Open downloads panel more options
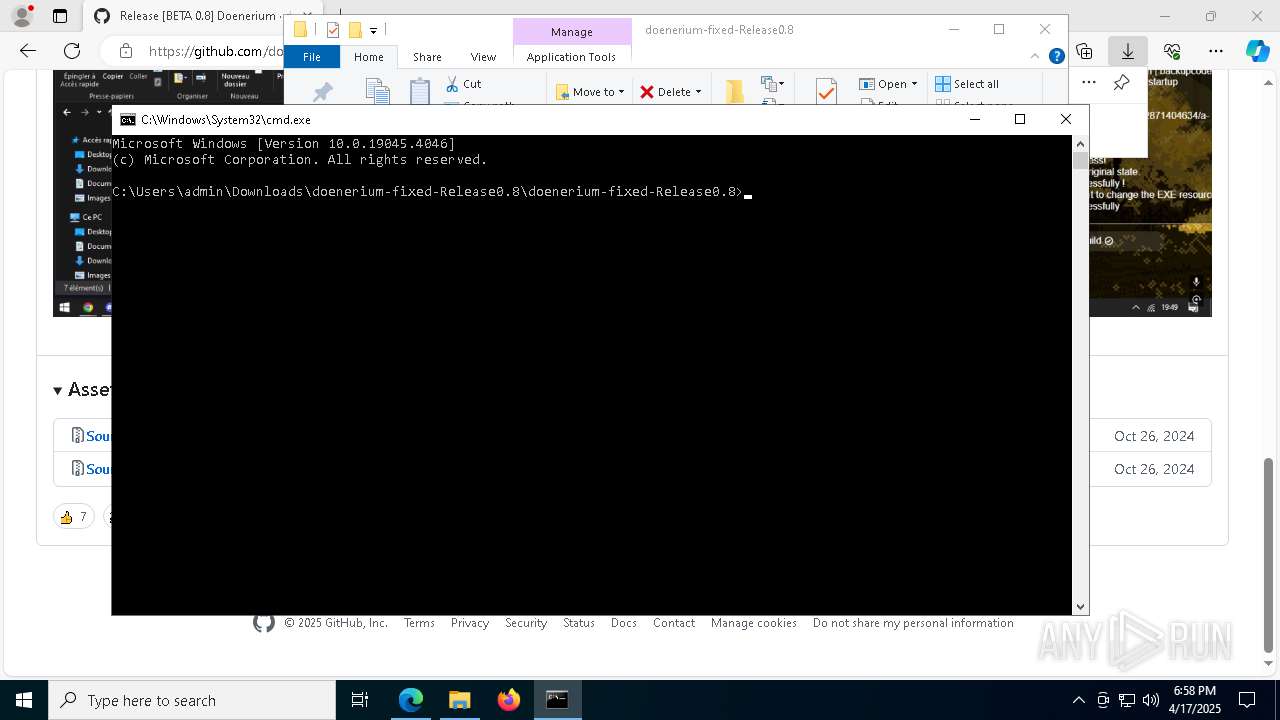Screen dimensions: 1280x720 pos(1089,83)
